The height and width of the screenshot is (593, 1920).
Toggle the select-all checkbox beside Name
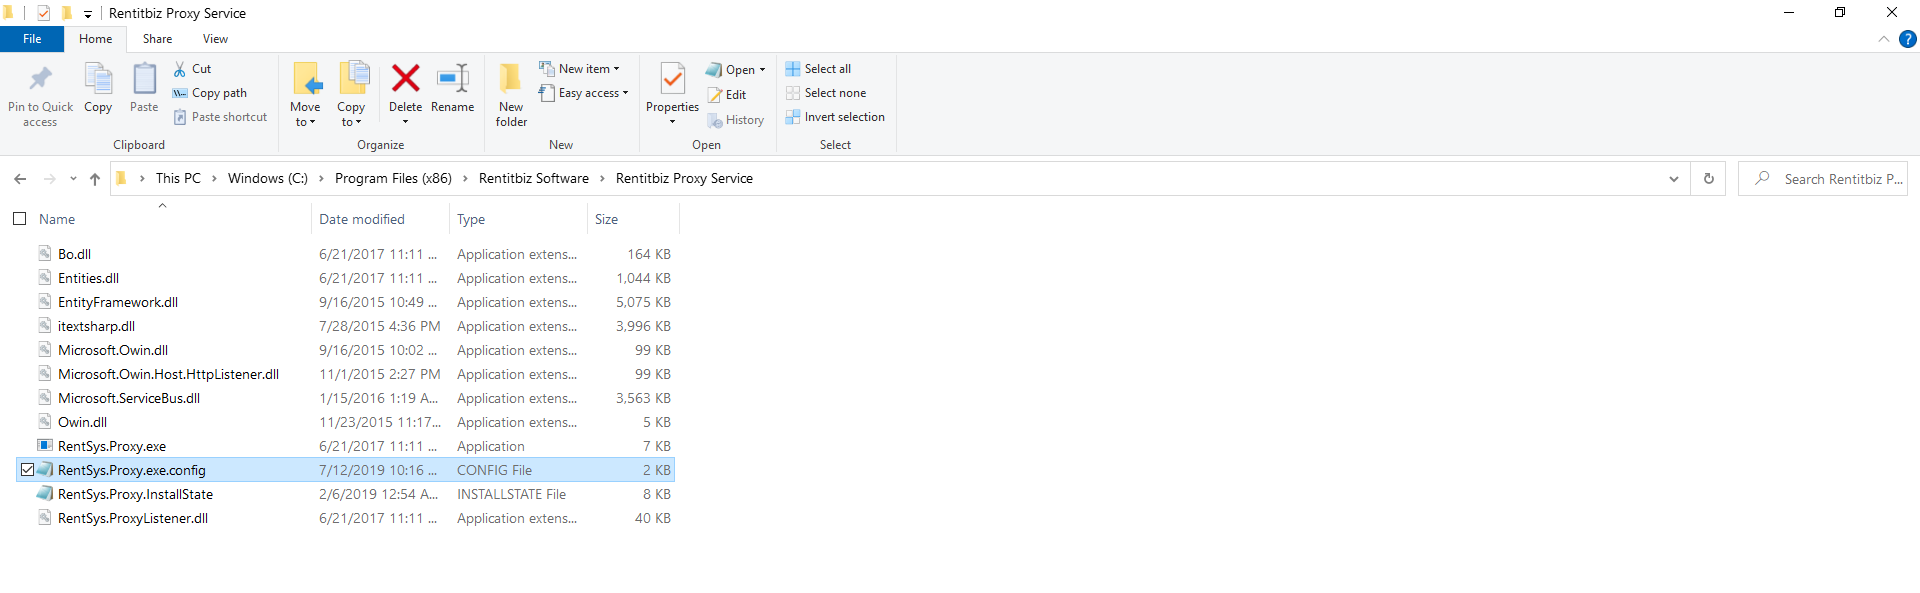[19, 219]
